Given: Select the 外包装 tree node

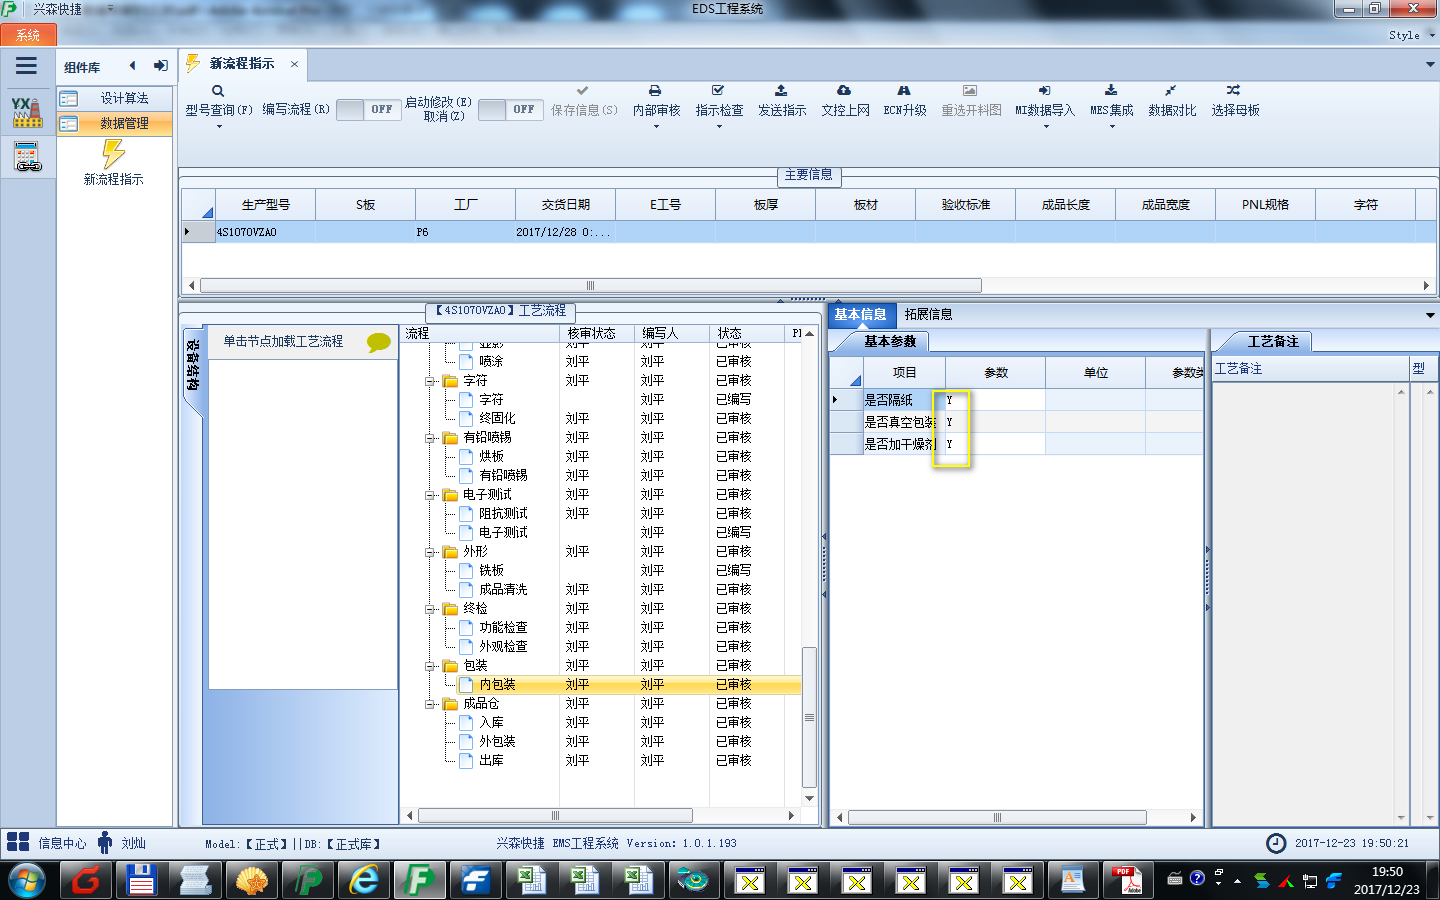Looking at the screenshot, I should [497, 742].
